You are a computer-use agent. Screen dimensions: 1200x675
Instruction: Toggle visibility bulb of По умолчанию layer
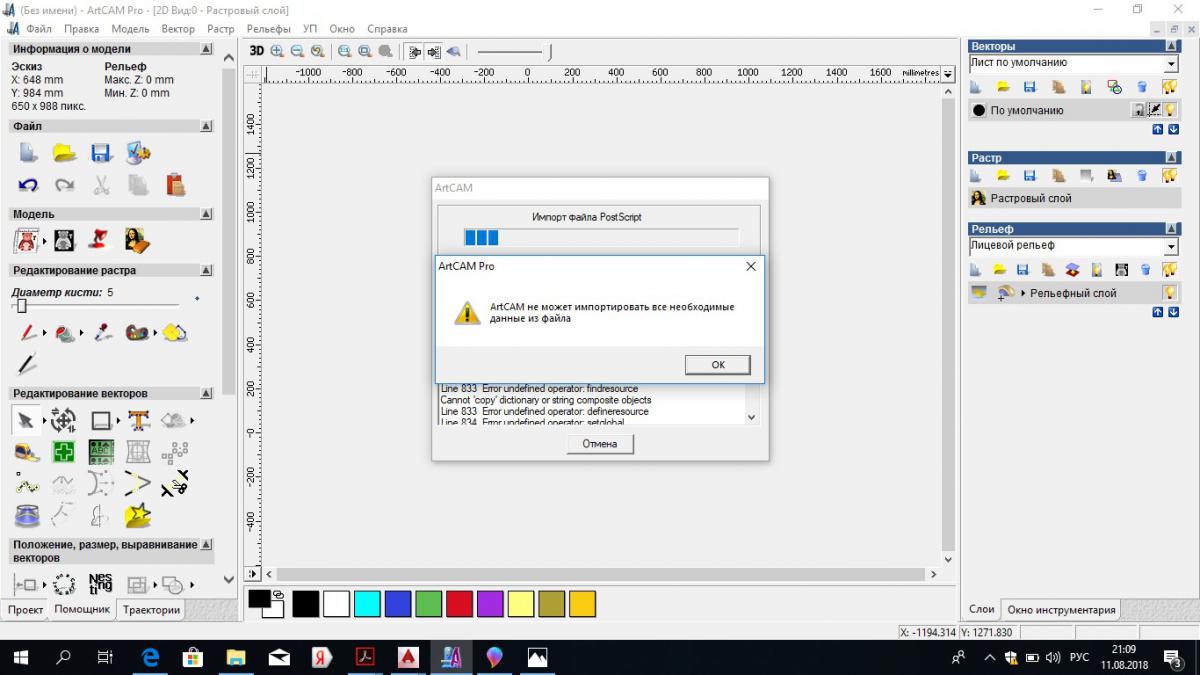pos(1168,110)
